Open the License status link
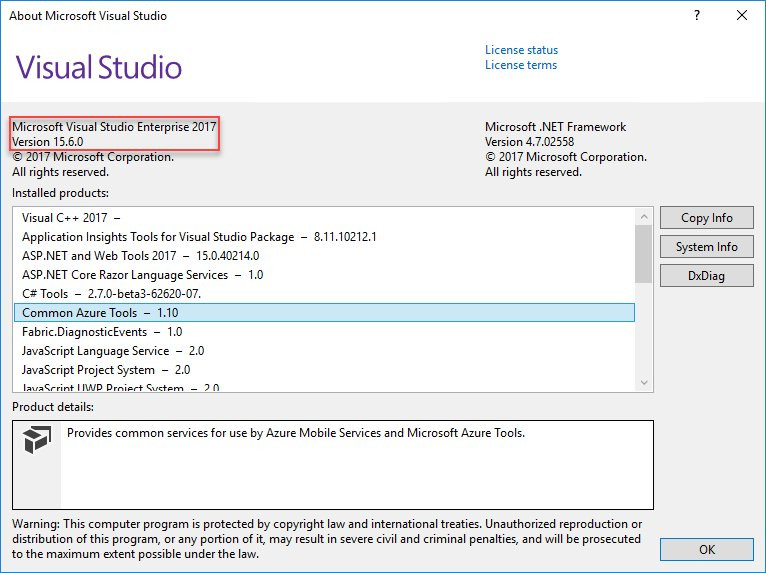 click(521, 50)
